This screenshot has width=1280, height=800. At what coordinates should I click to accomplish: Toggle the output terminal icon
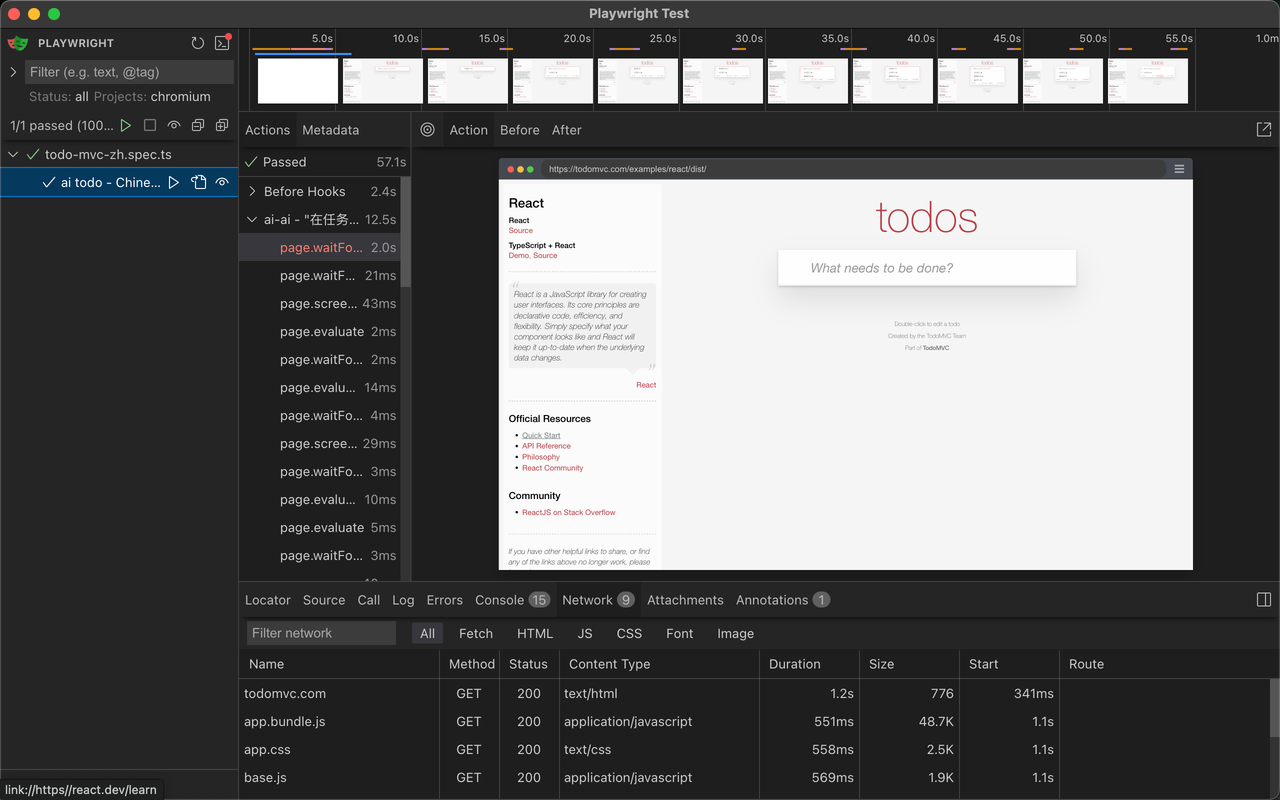coord(222,43)
